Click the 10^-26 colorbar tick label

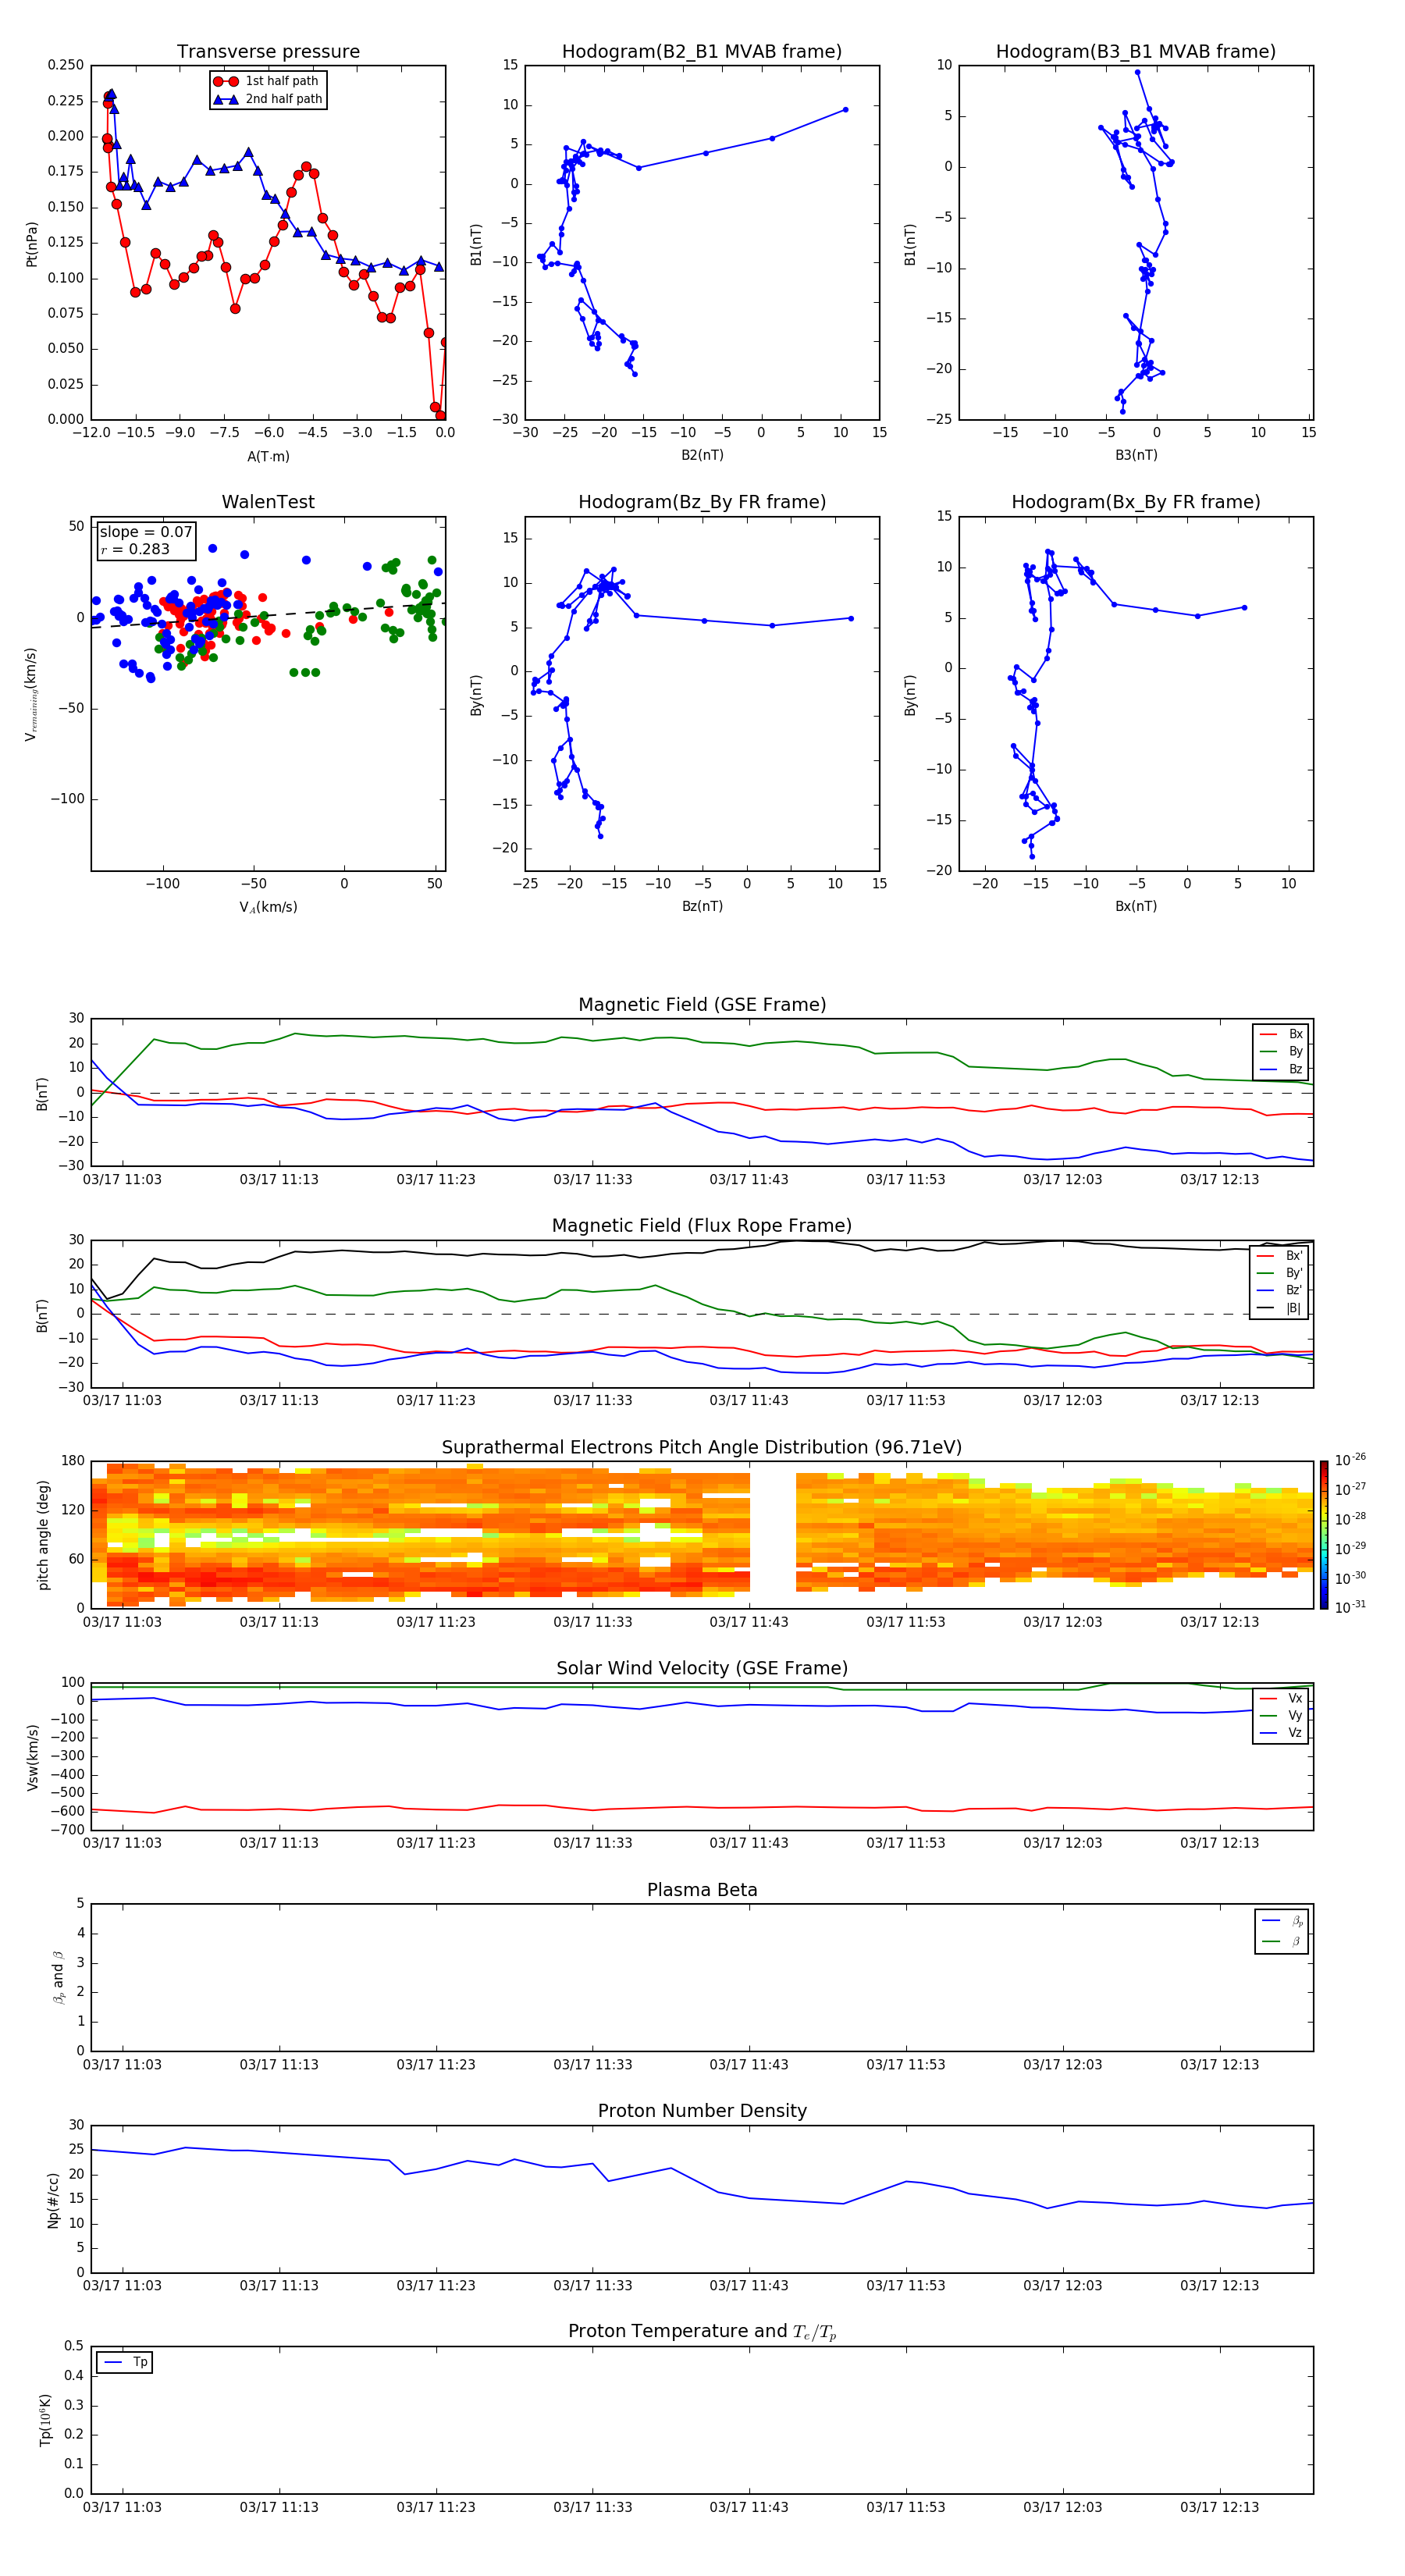coord(1350,1460)
